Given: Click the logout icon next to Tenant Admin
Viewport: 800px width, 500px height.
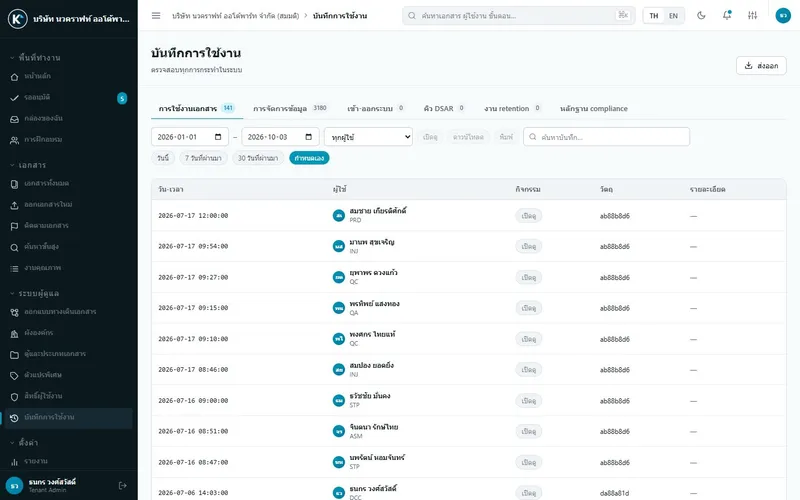Looking at the screenshot, I should [x=122, y=486].
